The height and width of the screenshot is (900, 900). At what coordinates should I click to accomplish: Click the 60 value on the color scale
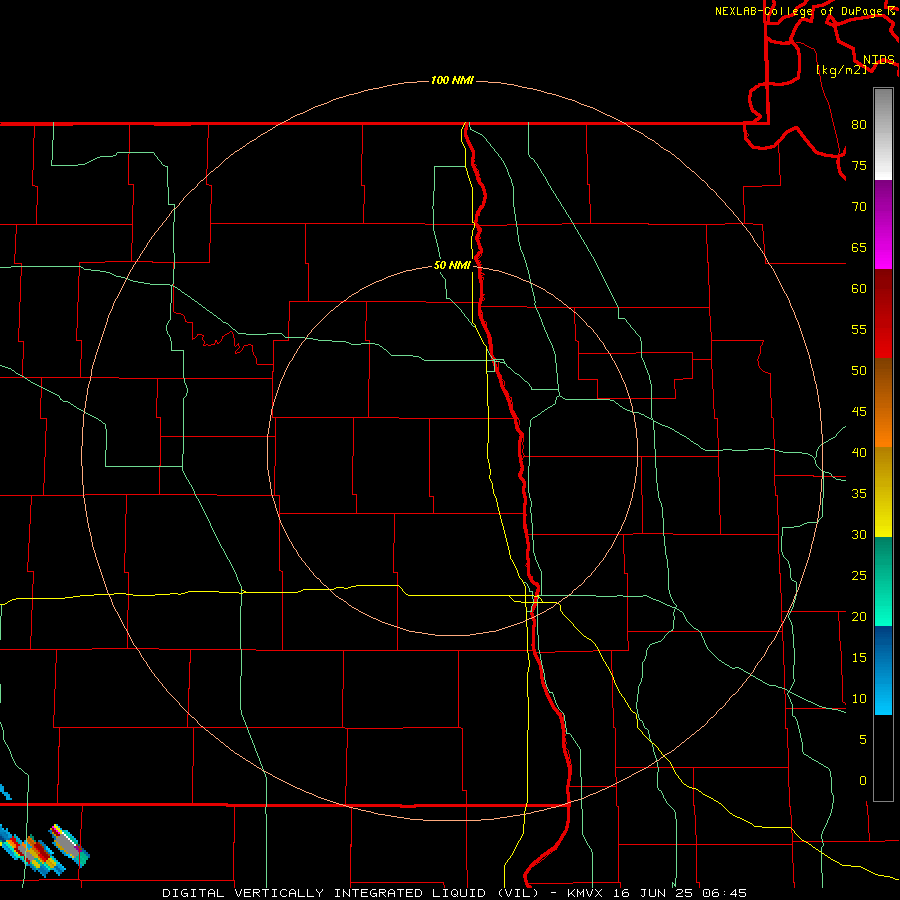pos(859,289)
